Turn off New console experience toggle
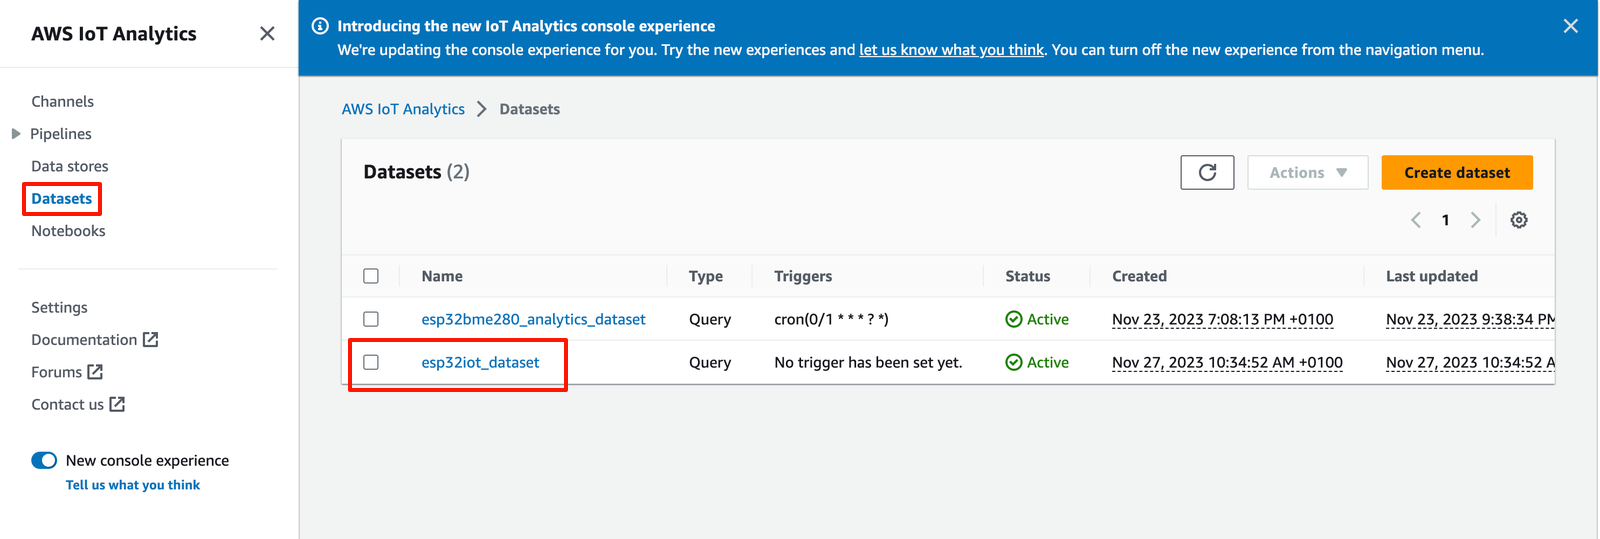 click(x=44, y=460)
